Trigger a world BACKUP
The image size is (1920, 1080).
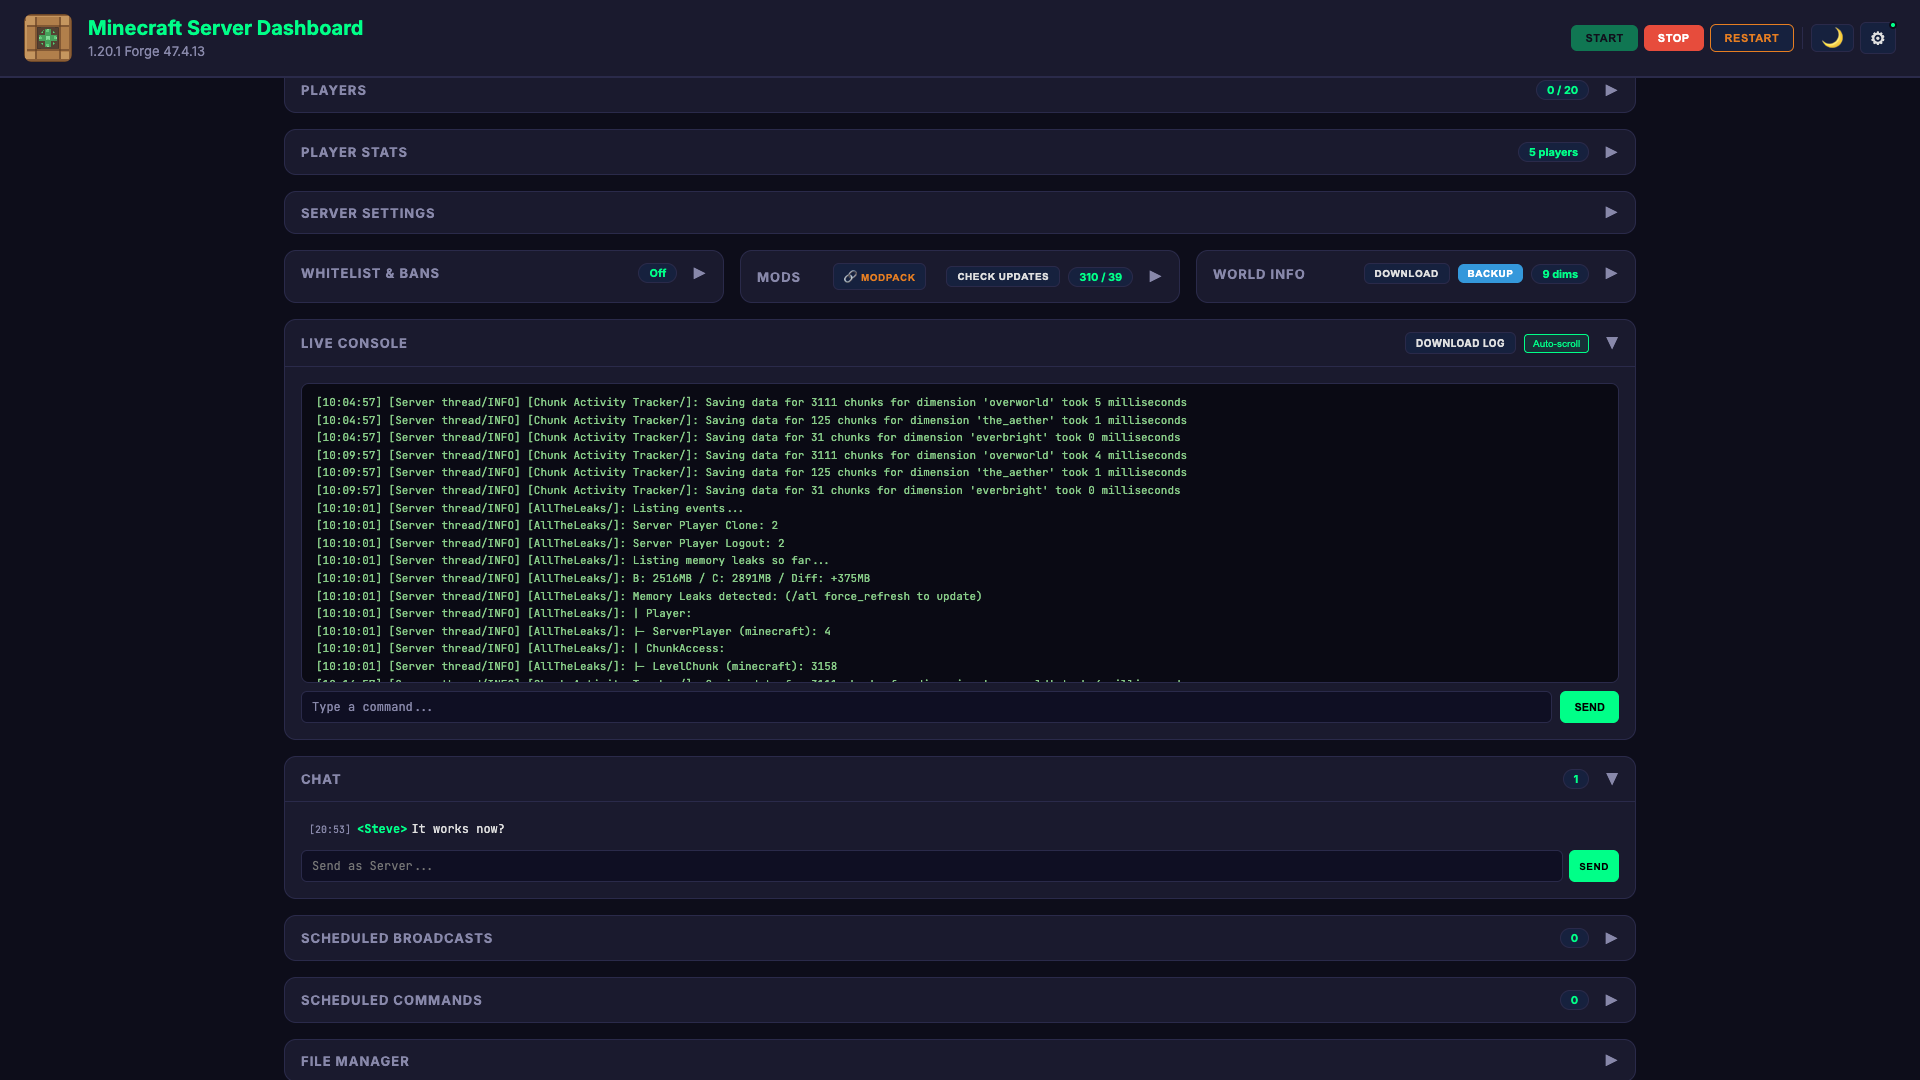(1490, 273)
